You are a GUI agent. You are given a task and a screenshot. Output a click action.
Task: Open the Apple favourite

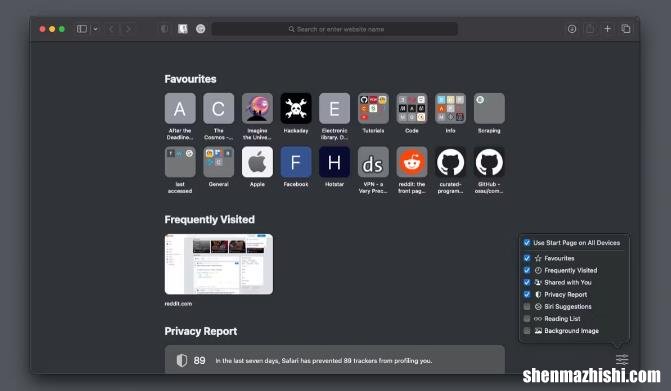[x=257, y=162]
